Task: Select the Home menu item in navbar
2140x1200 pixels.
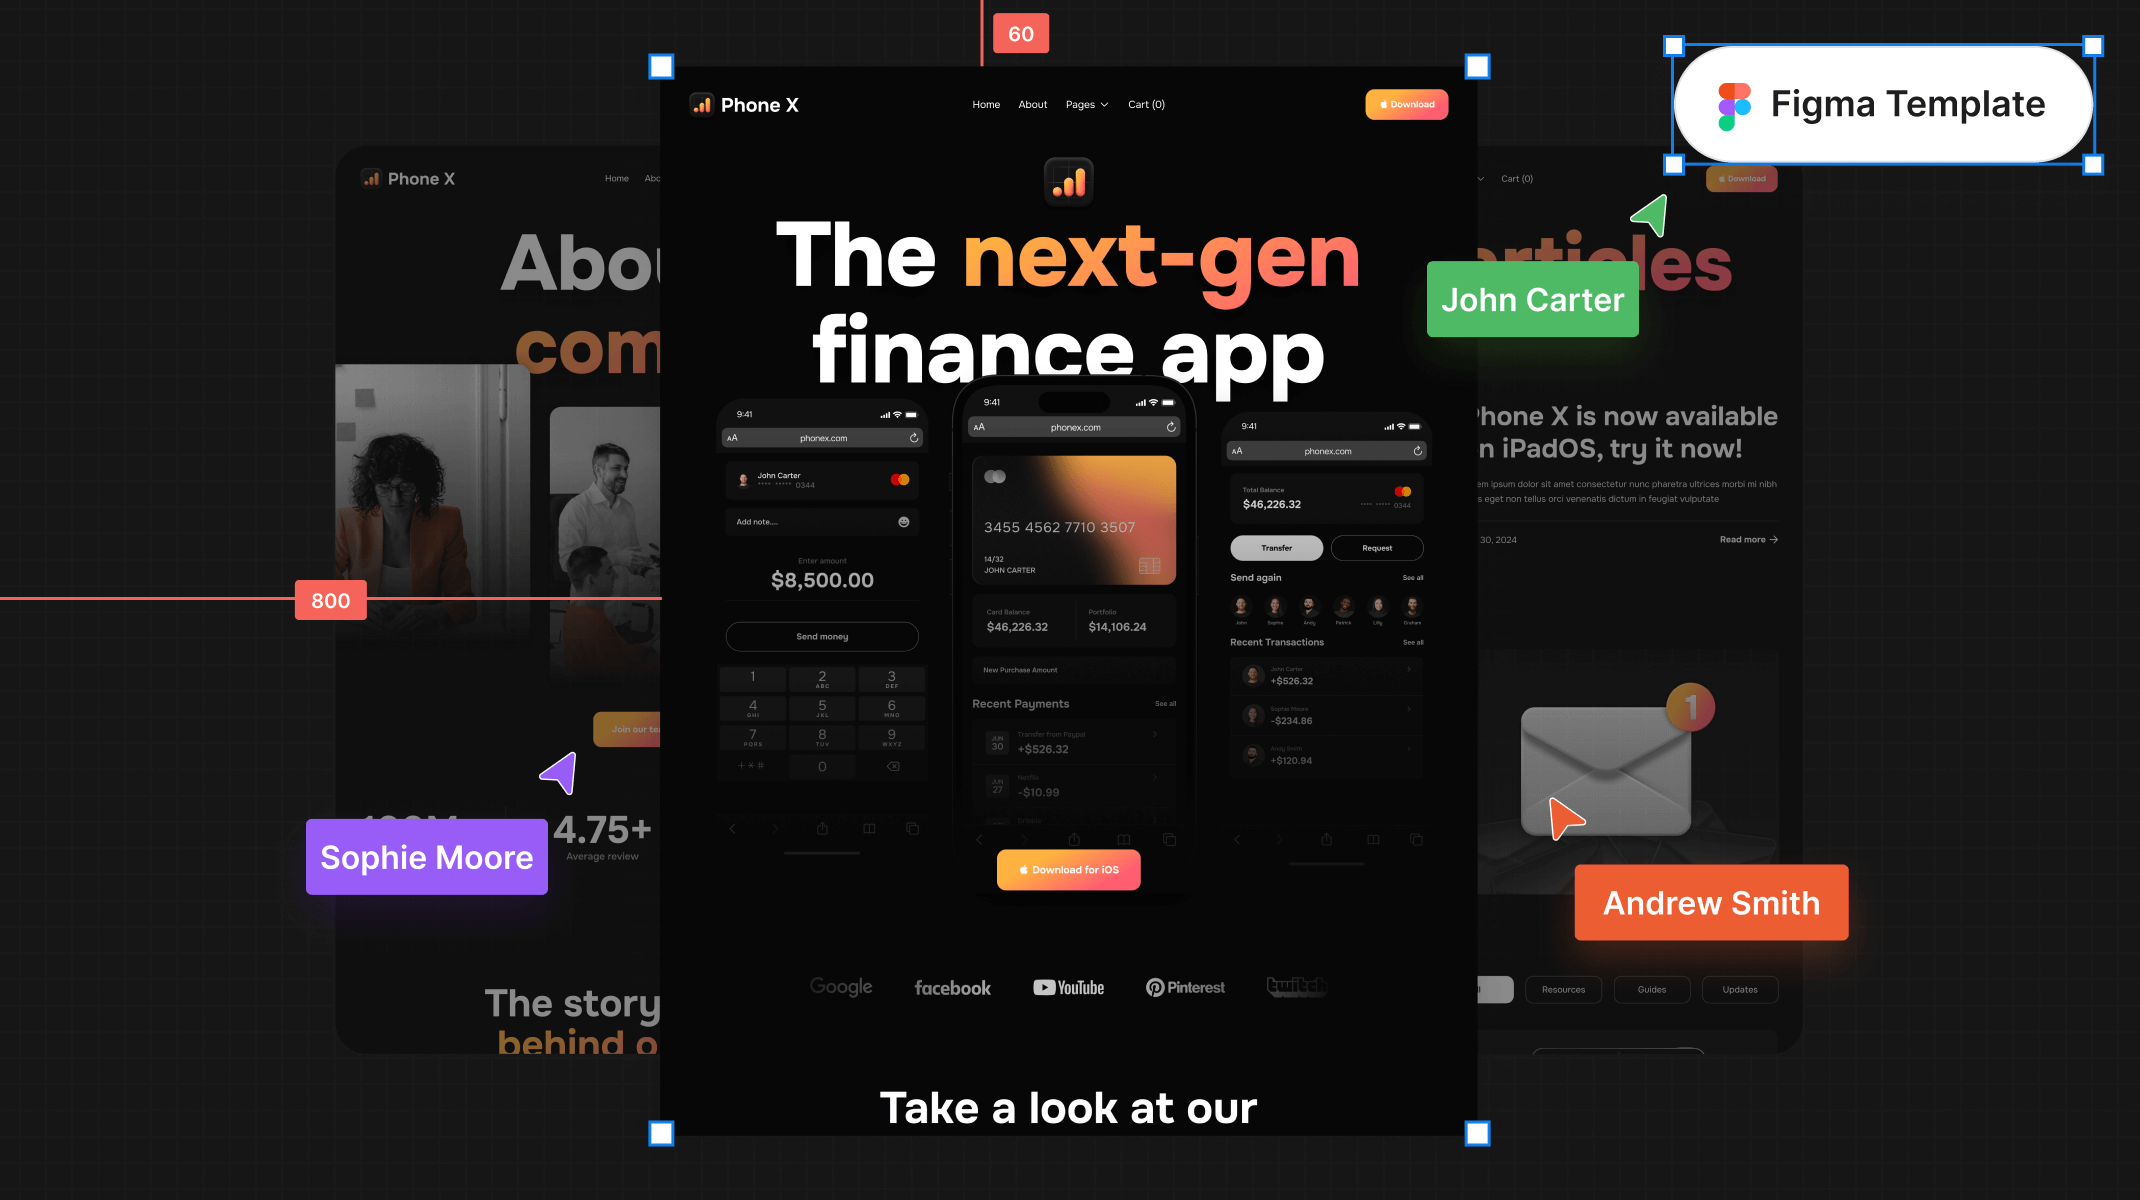Action: (986, 104)
